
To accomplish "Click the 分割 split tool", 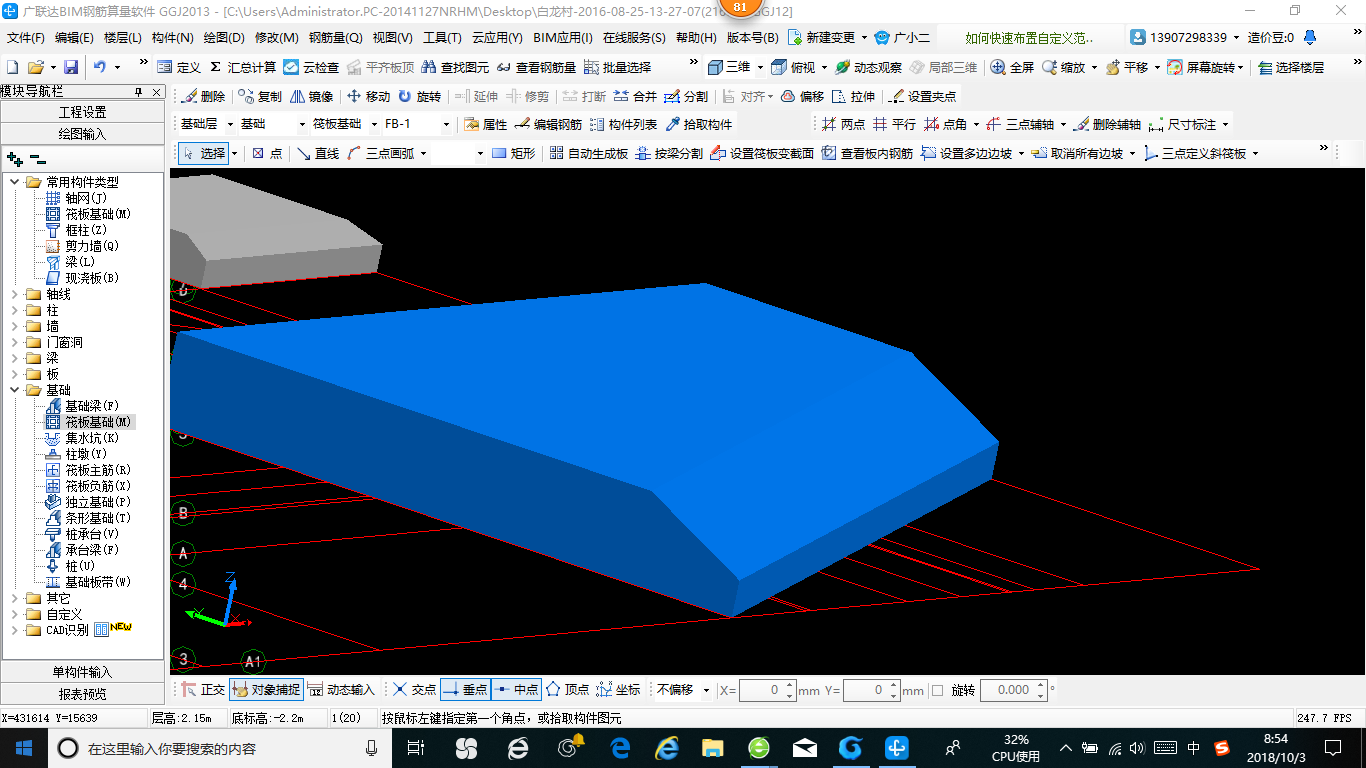I will click(x=686, y=96).
